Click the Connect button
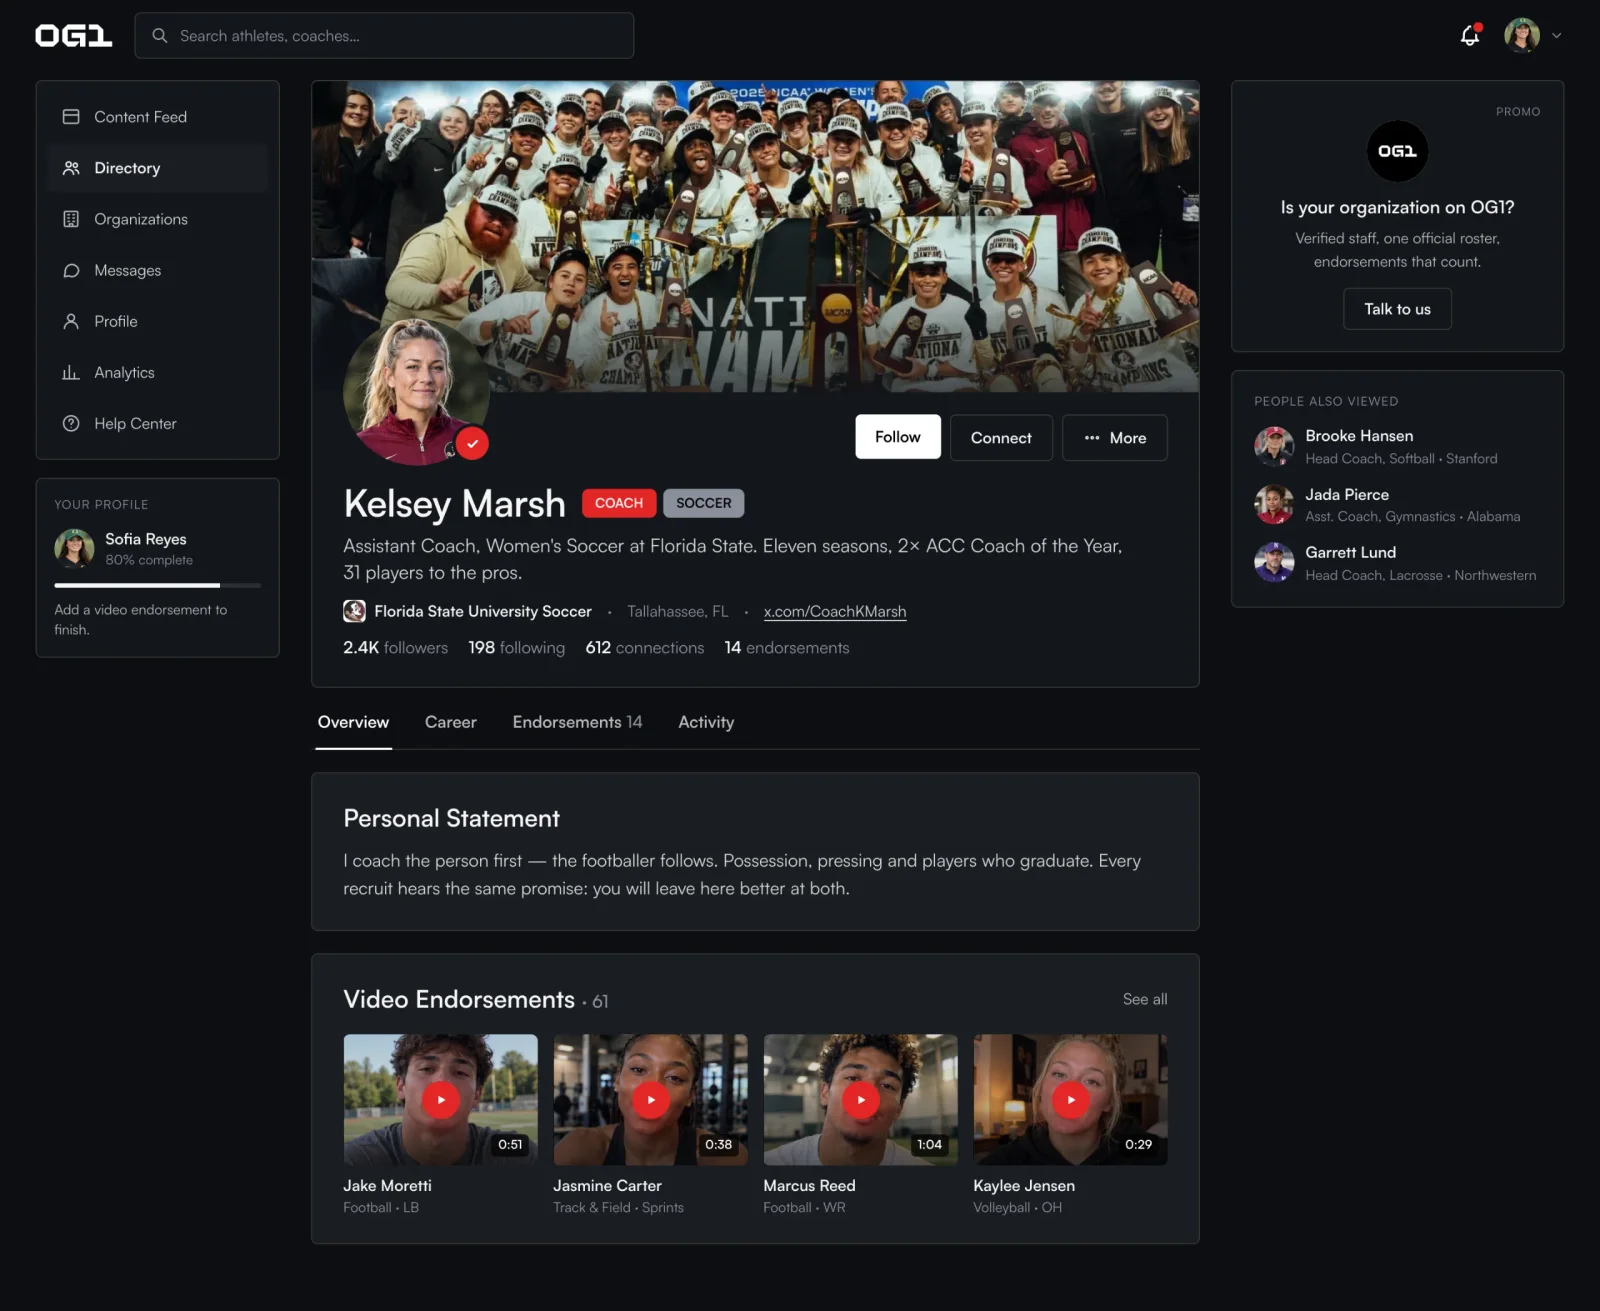The height and width of the screenshot is (1311, 1600). coord(1001,438)
